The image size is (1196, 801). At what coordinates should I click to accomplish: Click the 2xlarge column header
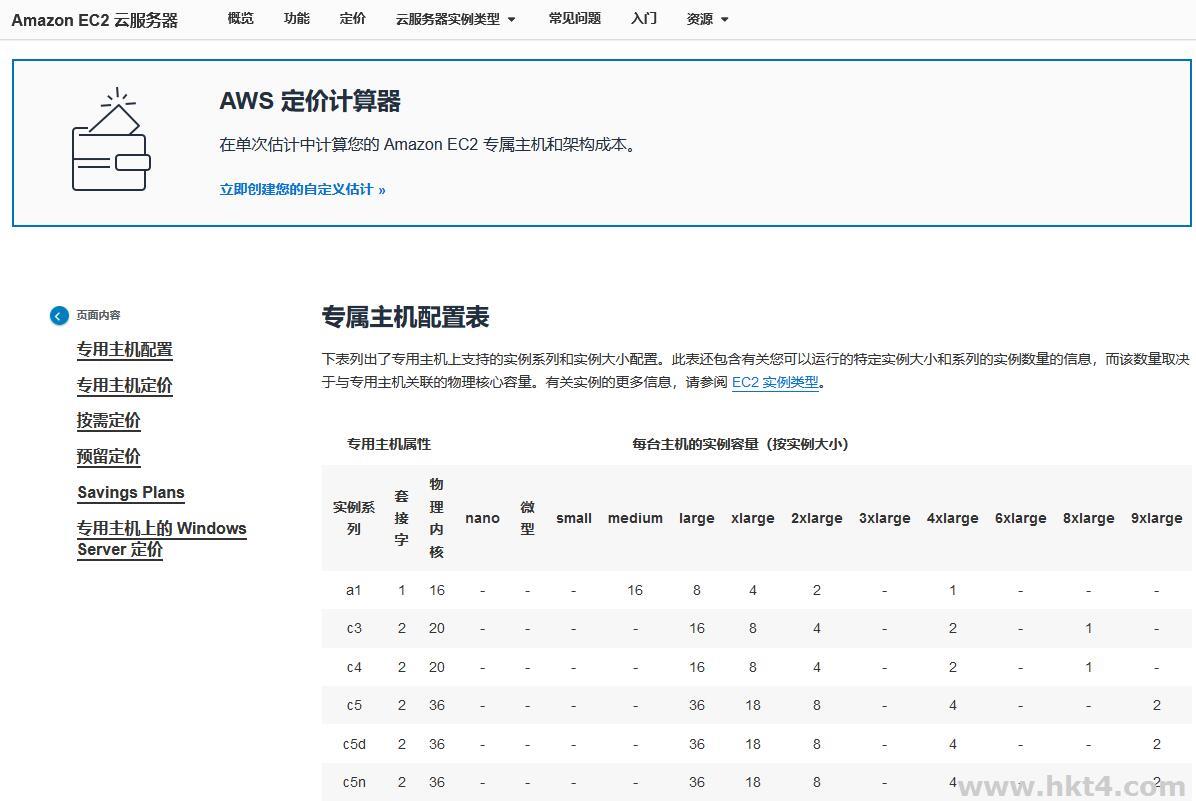click(816, 518)
